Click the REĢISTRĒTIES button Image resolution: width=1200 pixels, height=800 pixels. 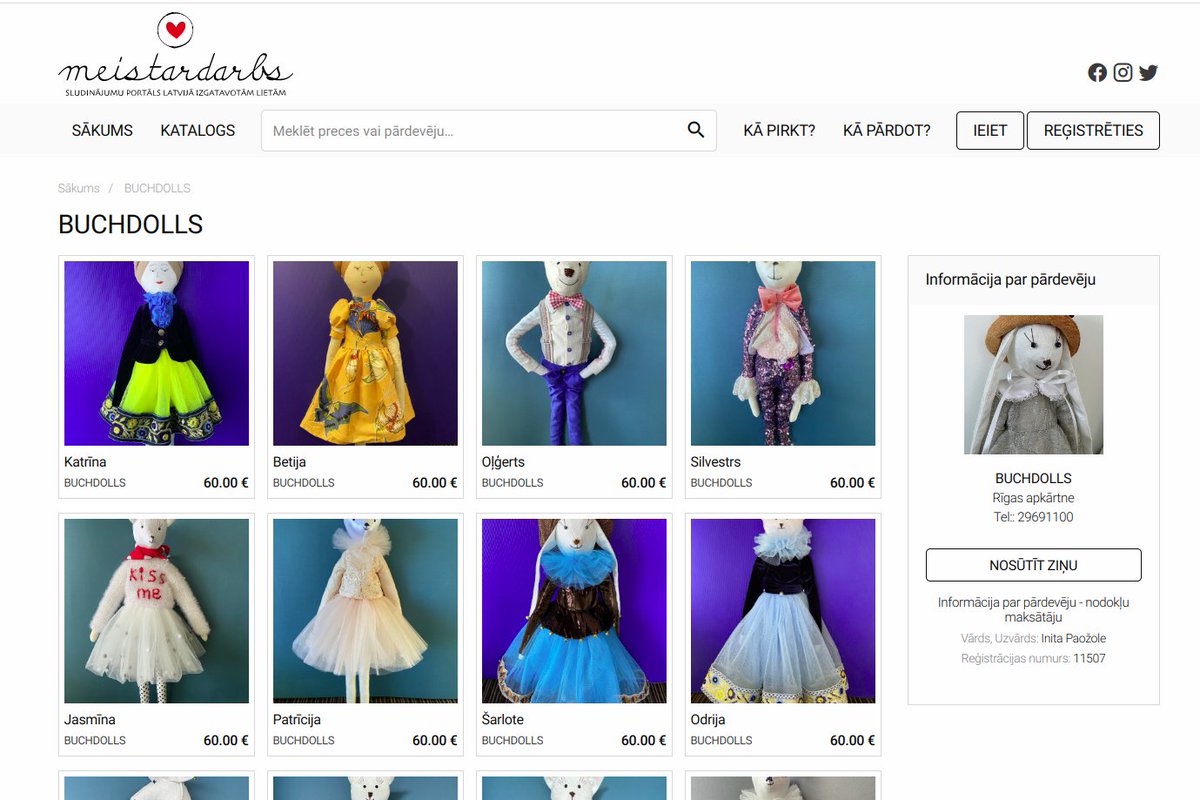pos(1093,131)
